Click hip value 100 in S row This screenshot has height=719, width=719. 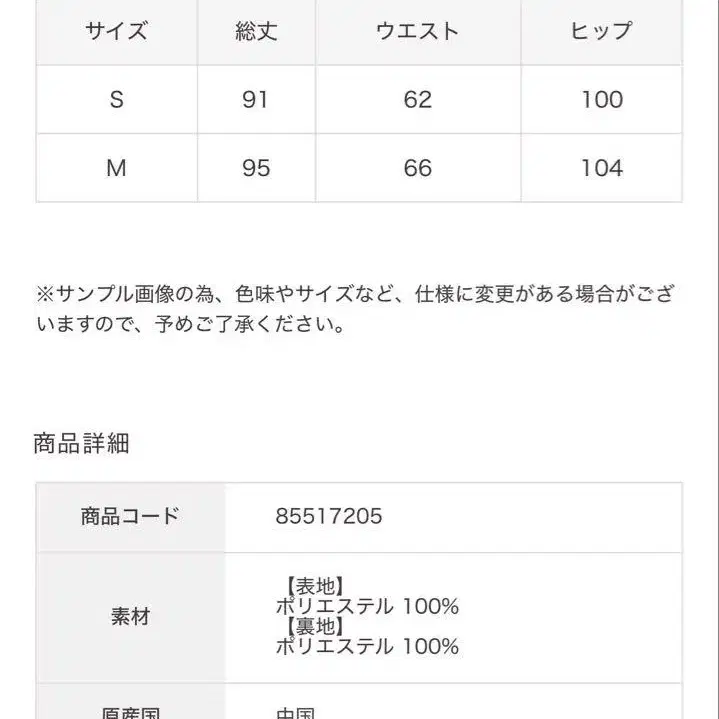(601, 99)
